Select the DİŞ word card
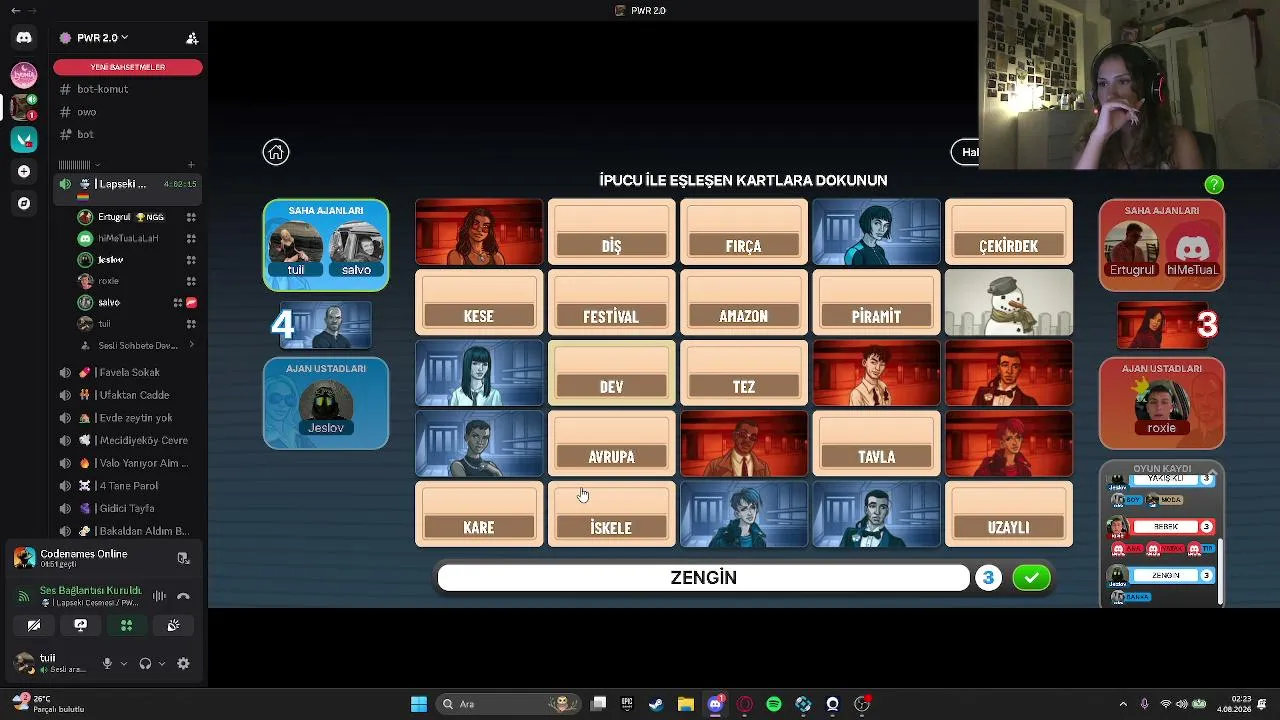 [x=611, y=232]
